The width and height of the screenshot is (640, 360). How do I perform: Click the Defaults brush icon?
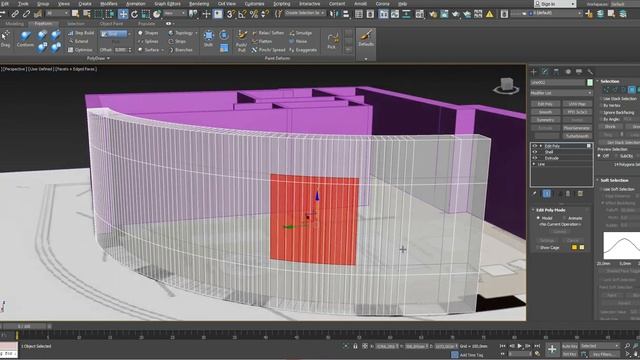366,38
